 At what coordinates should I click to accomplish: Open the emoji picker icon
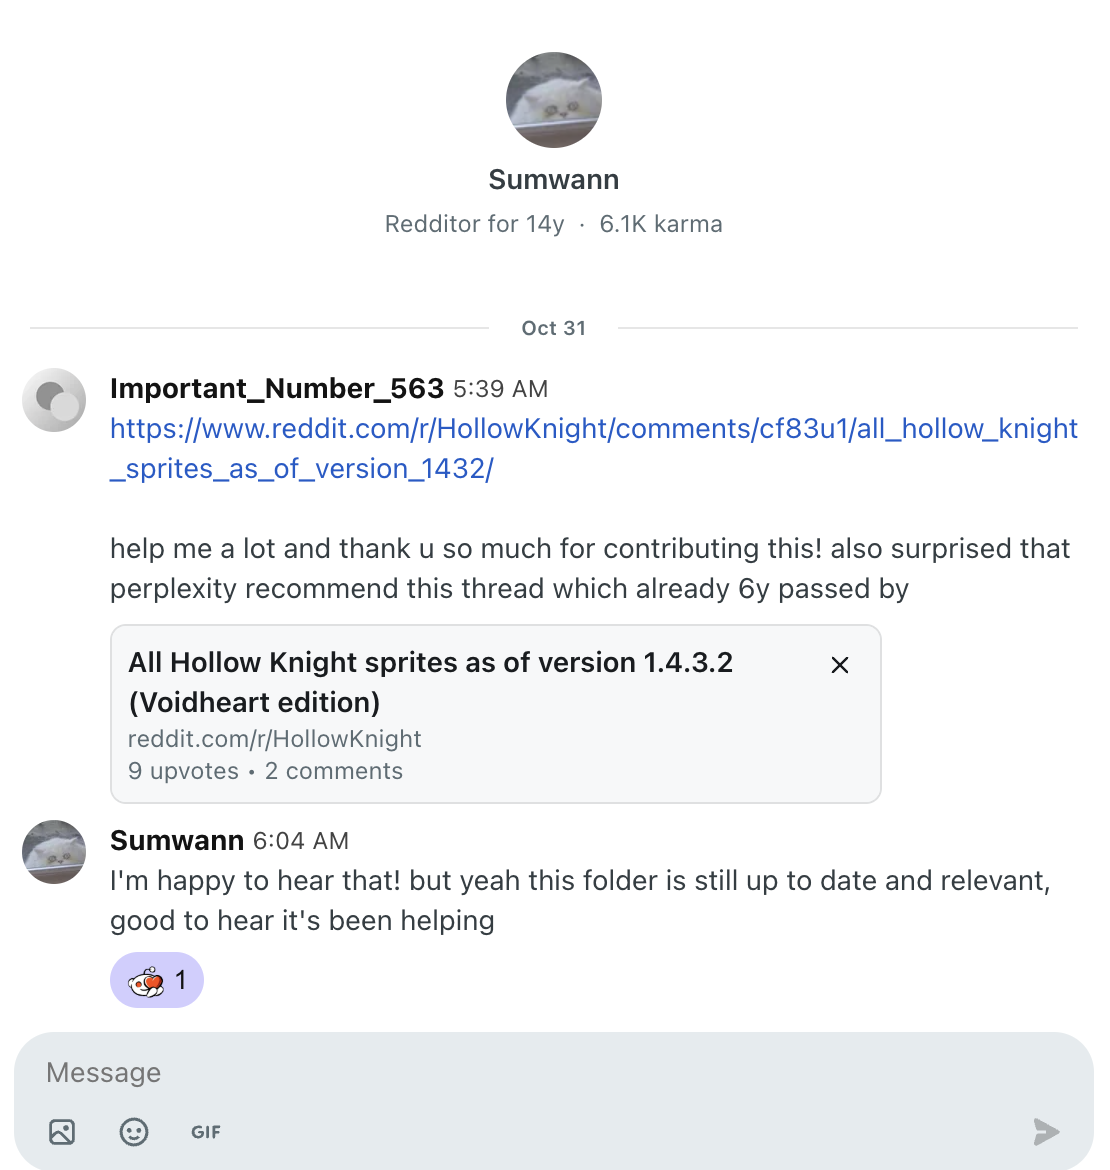(x=134, y=1132)
